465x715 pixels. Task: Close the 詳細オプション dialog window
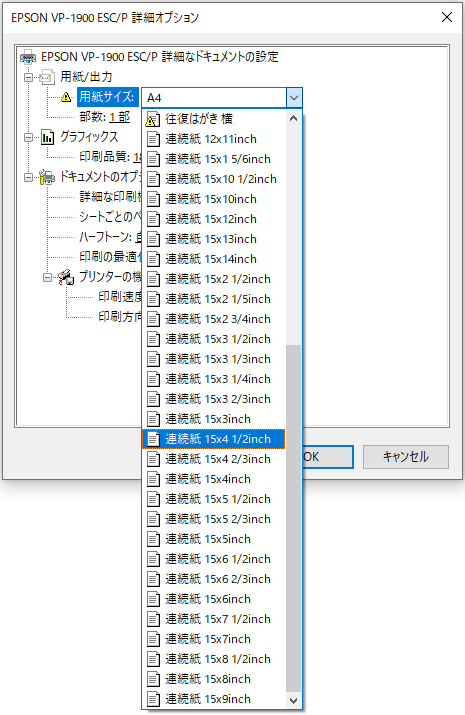pos(447,17)
